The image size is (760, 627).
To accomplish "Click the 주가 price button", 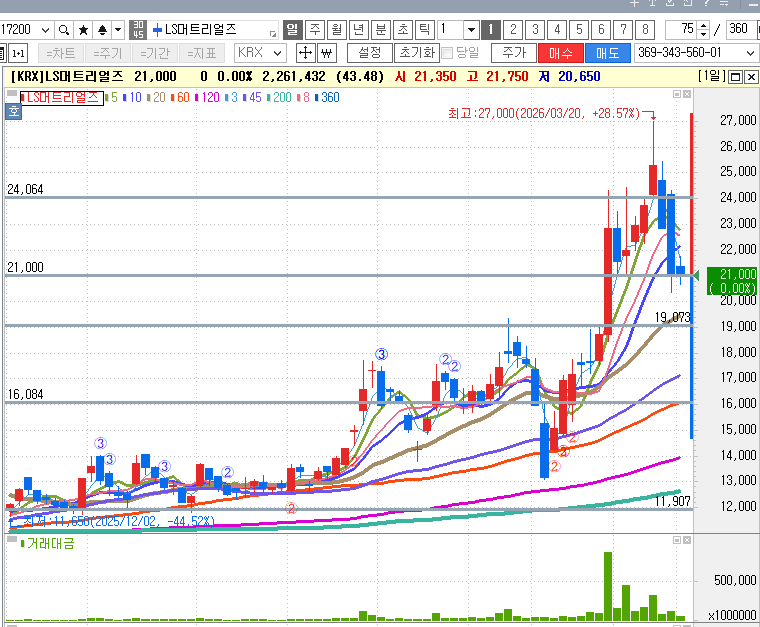I will (x=514, y=53).
